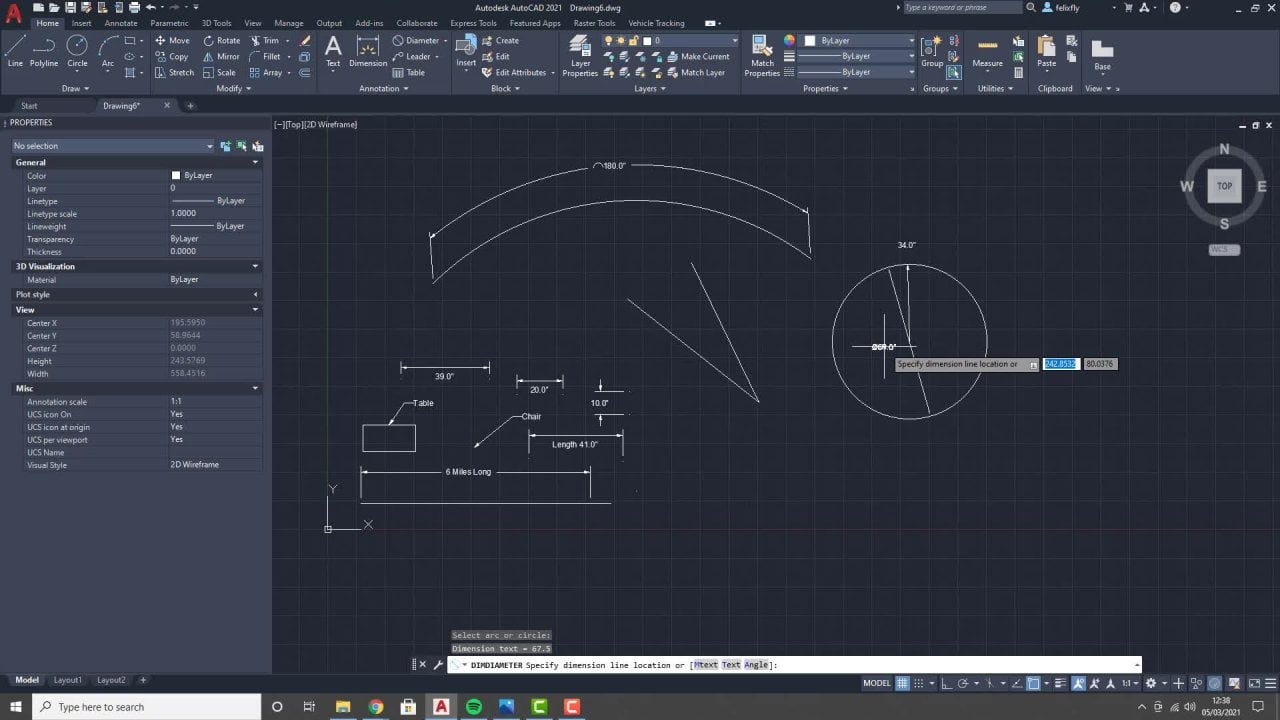Click the Trim tool
1280x720 pixels.
tap(270, 40)
